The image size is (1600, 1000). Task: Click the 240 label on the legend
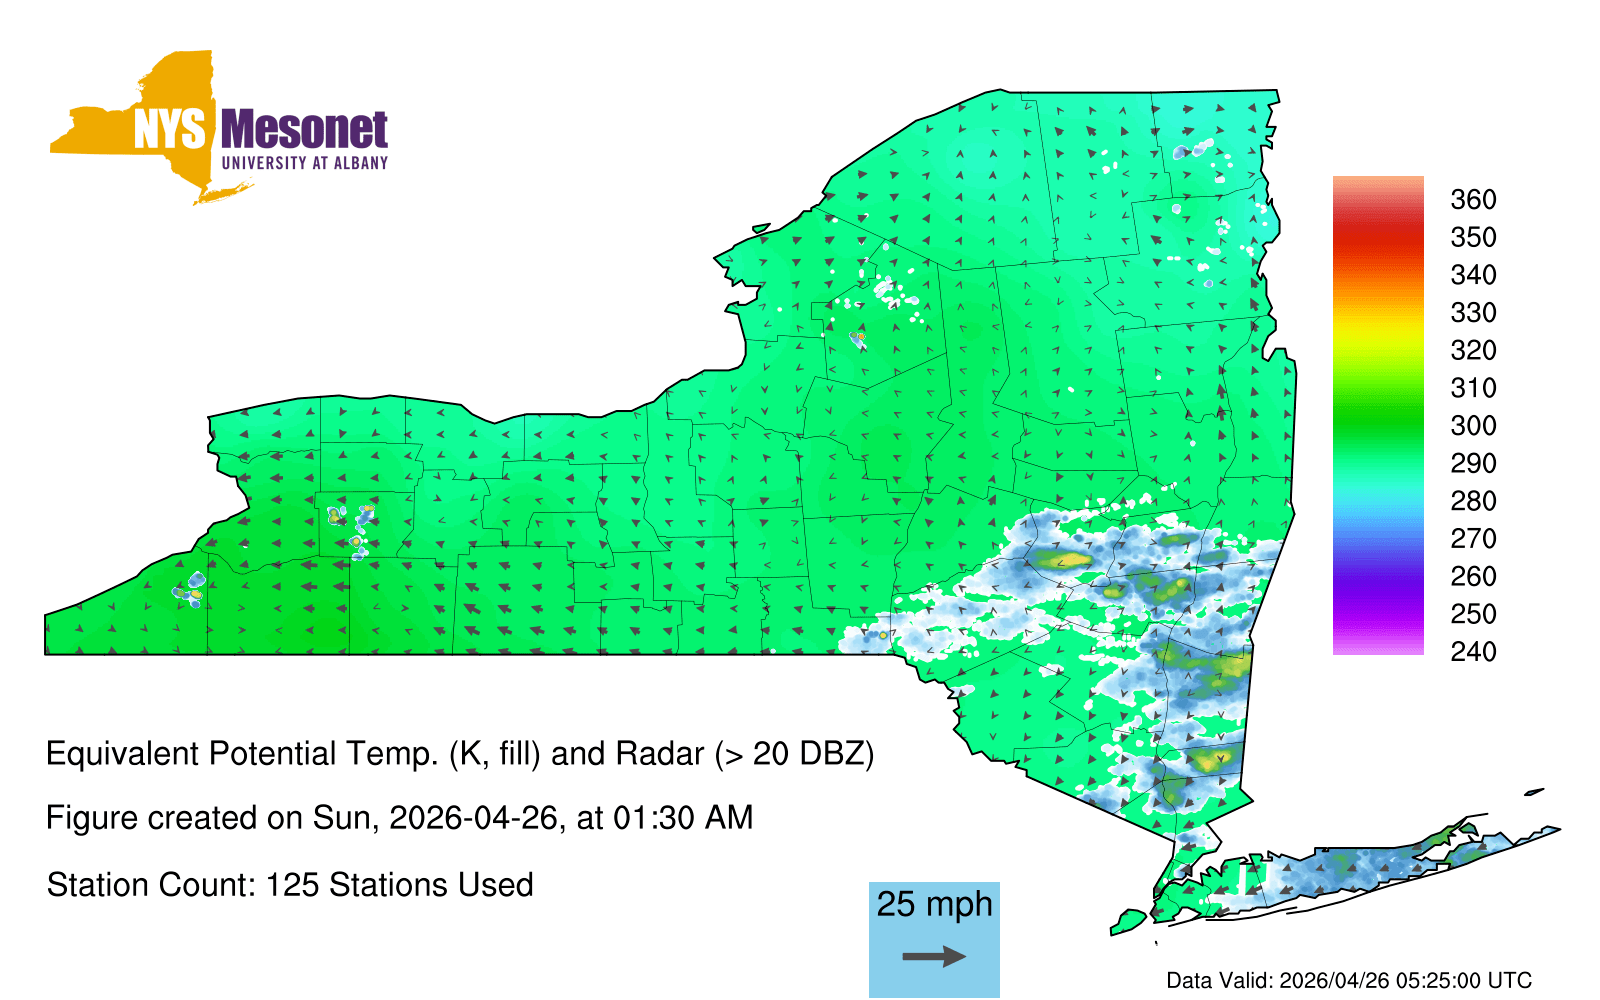[x=1473, y=652]
